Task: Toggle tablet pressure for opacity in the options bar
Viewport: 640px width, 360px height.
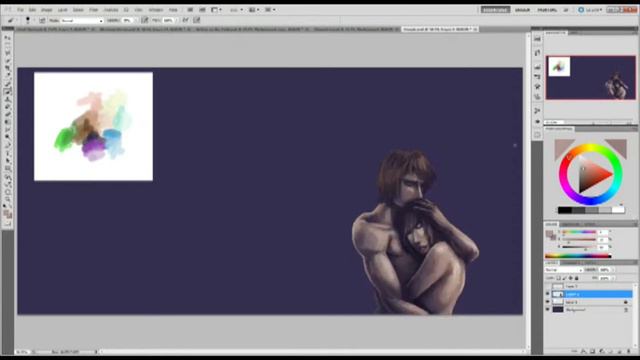Action: click(145, 20)
